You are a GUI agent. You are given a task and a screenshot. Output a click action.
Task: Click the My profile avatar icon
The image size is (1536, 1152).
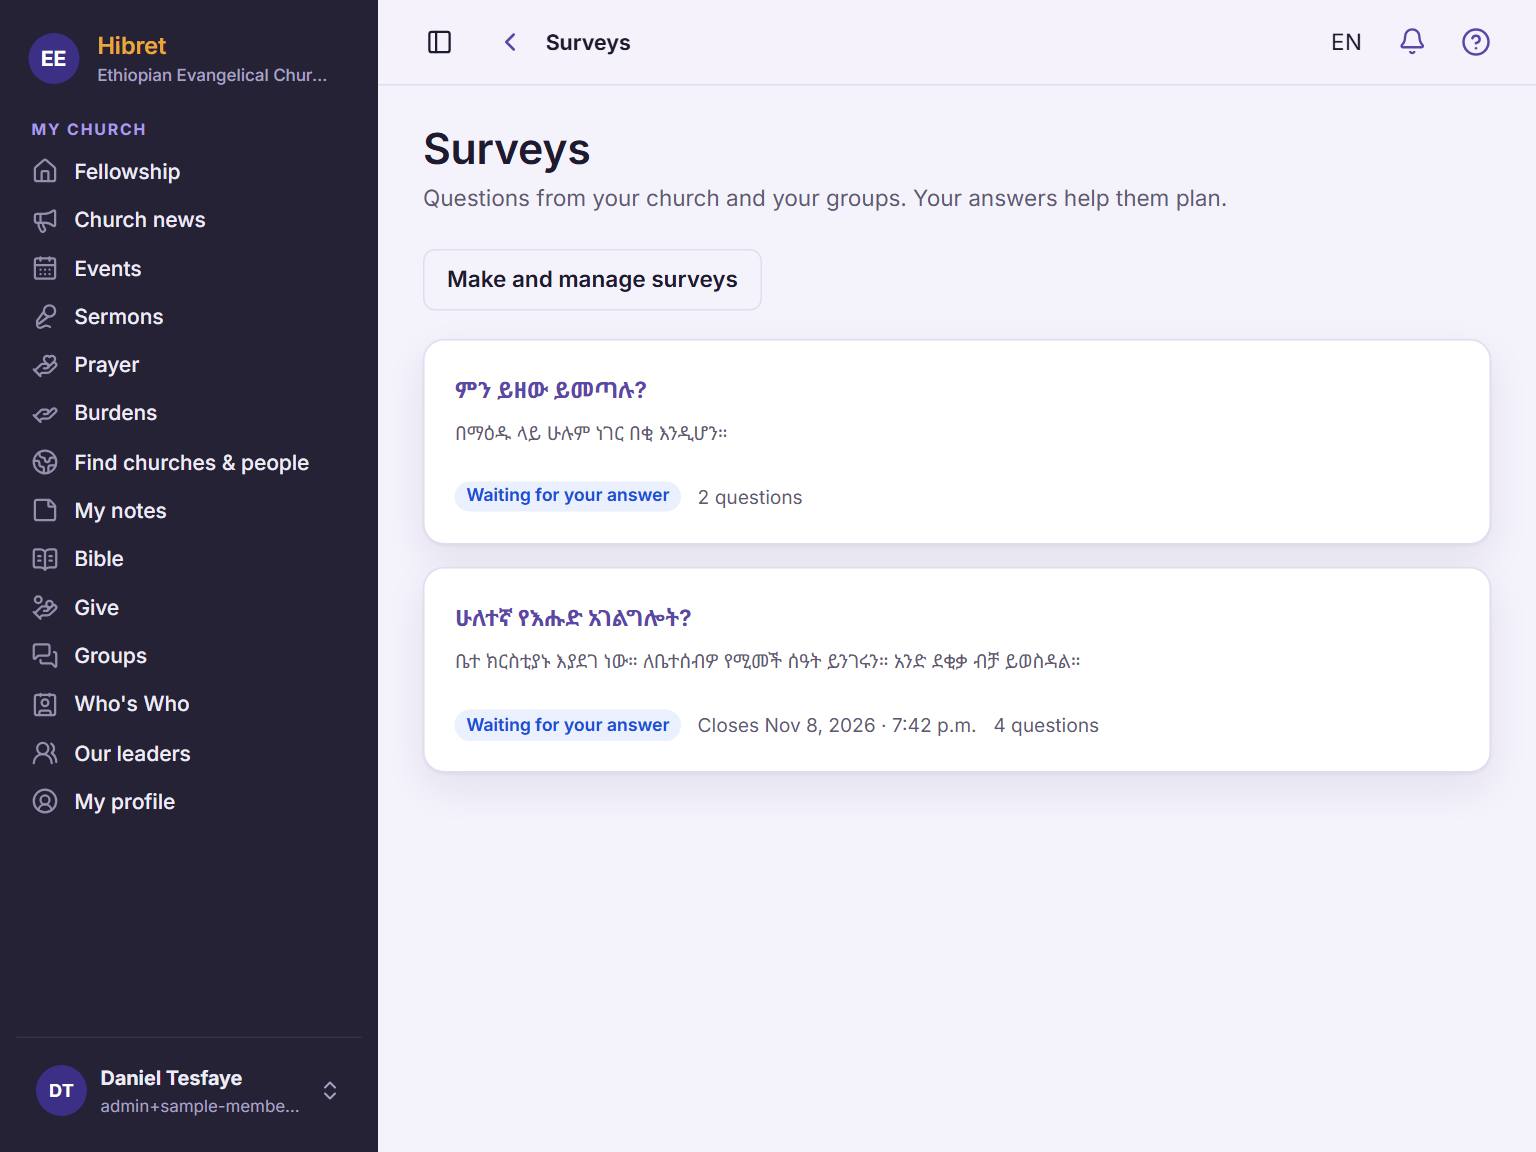coord(45,801)
